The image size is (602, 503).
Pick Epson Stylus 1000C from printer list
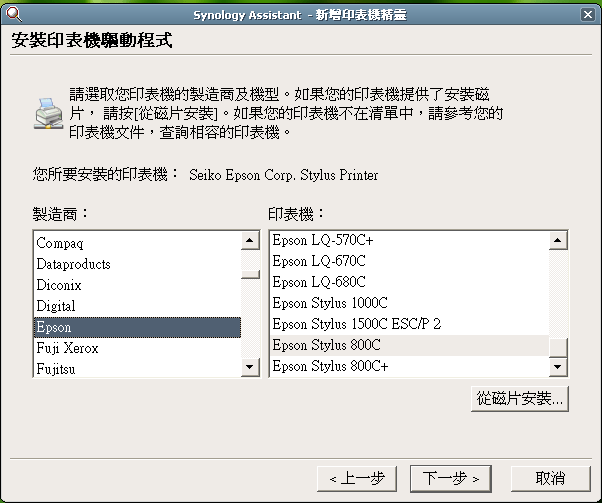point(410,303)
